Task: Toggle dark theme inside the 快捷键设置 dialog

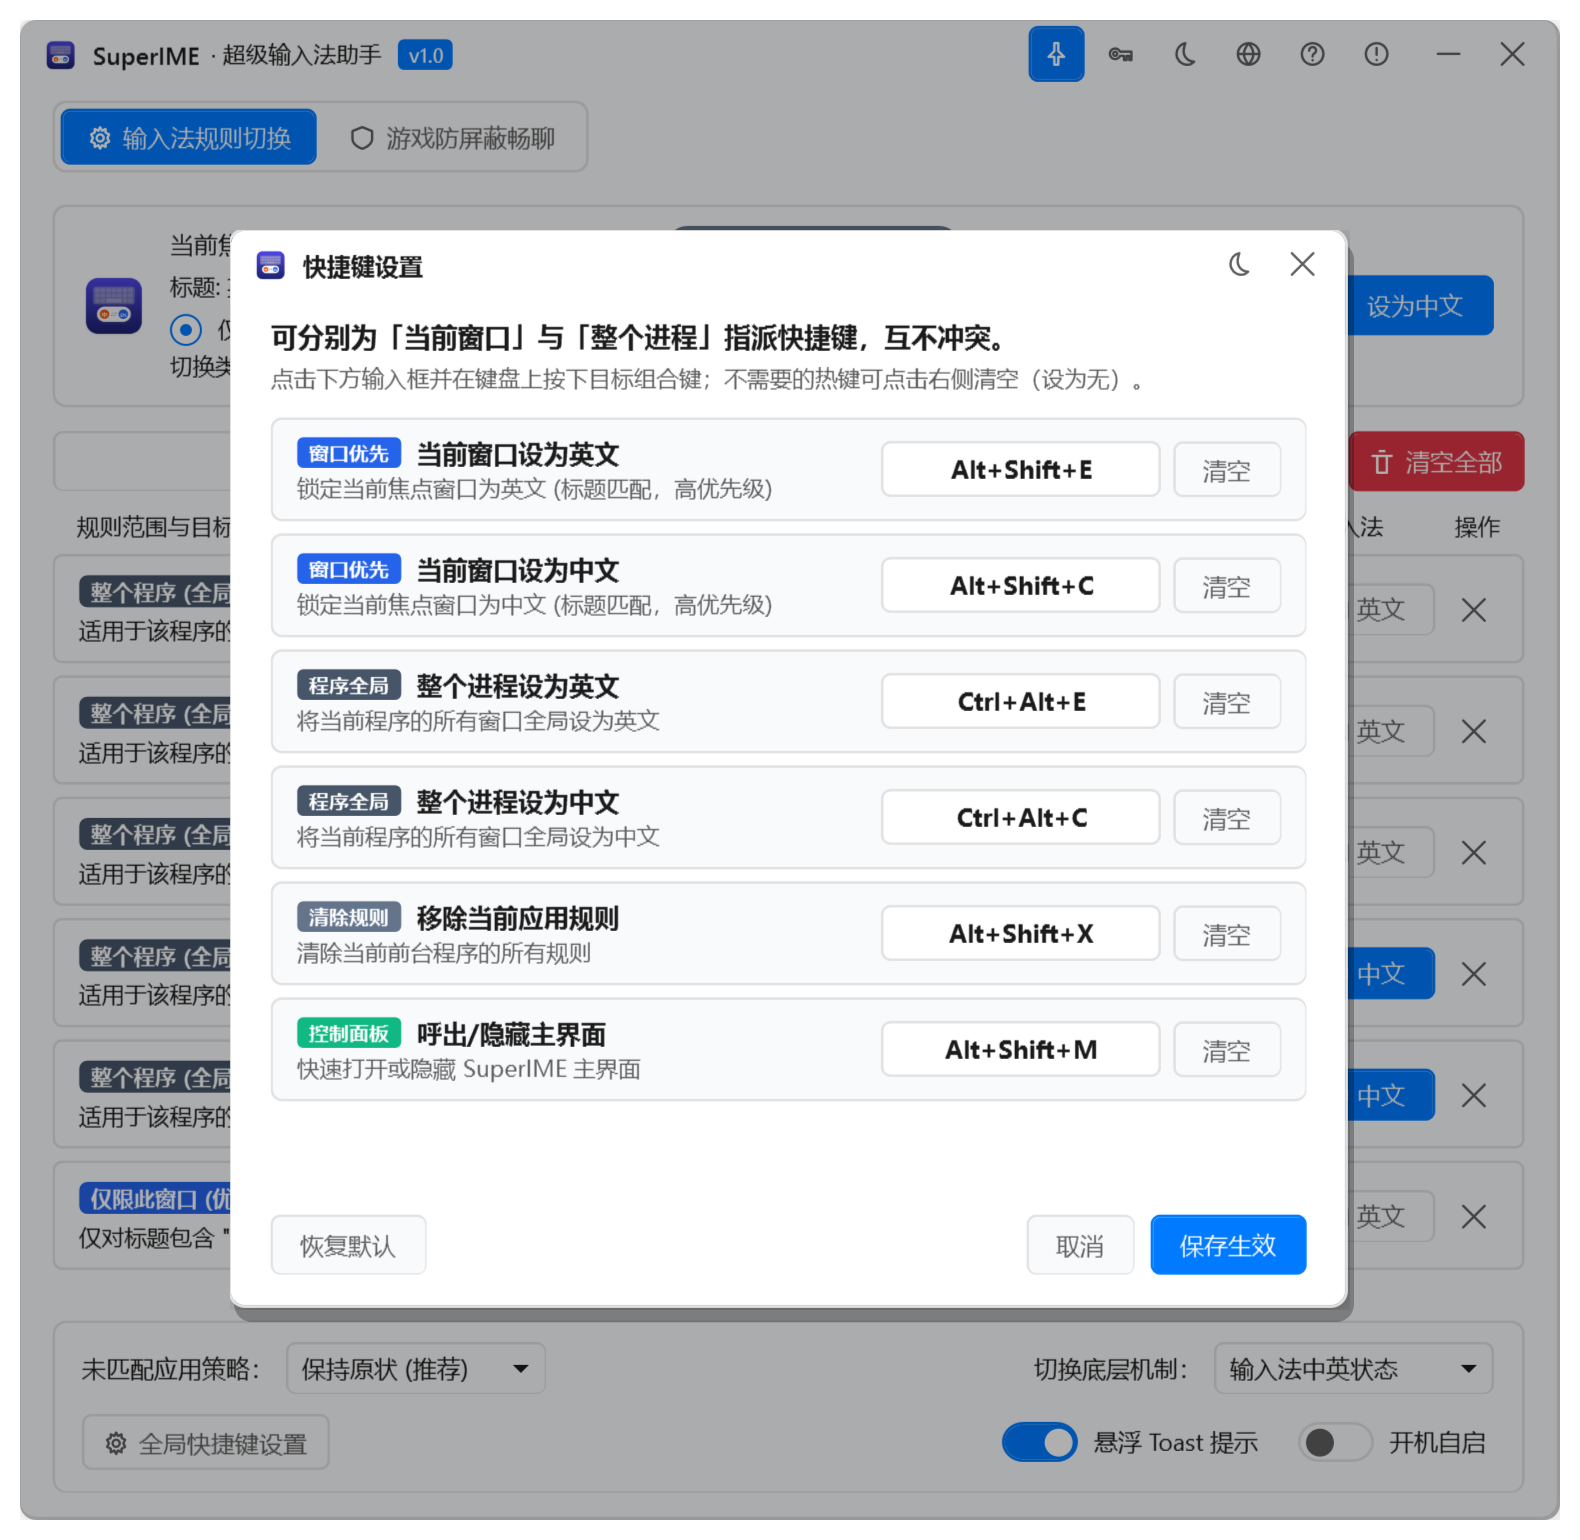Action: pos(1239,264)
